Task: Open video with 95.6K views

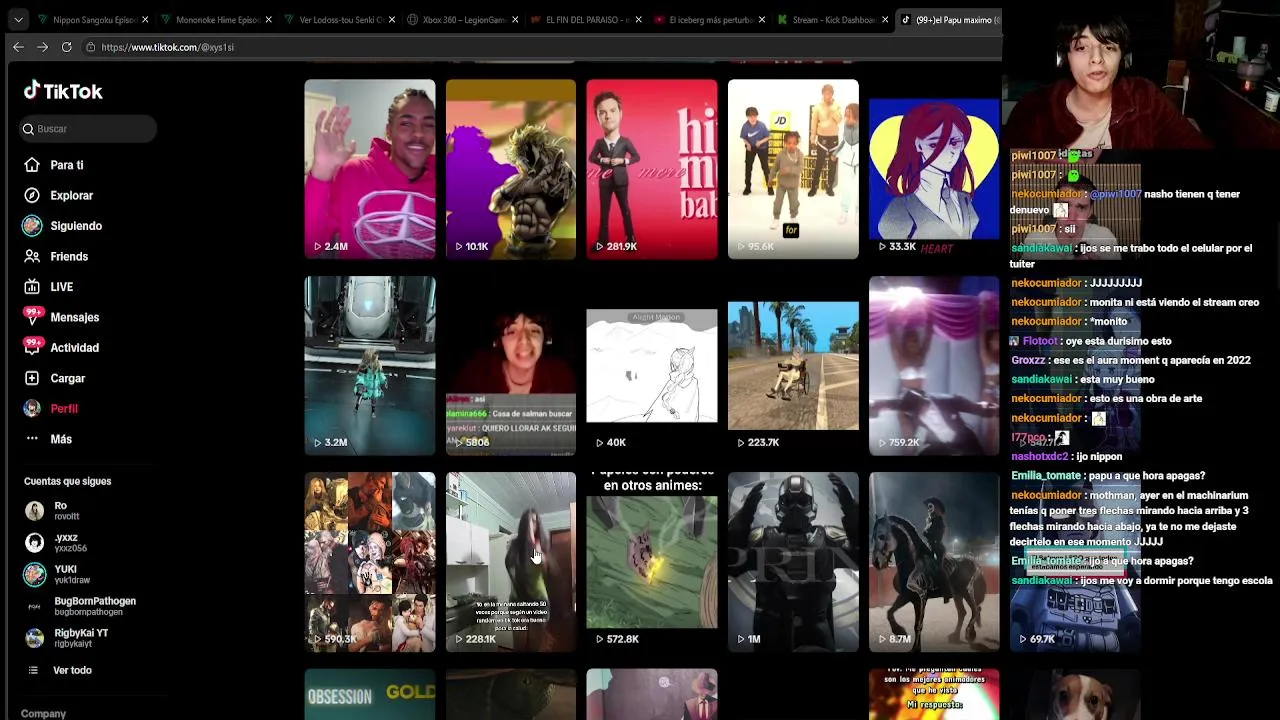Action: tap(793, 169)
